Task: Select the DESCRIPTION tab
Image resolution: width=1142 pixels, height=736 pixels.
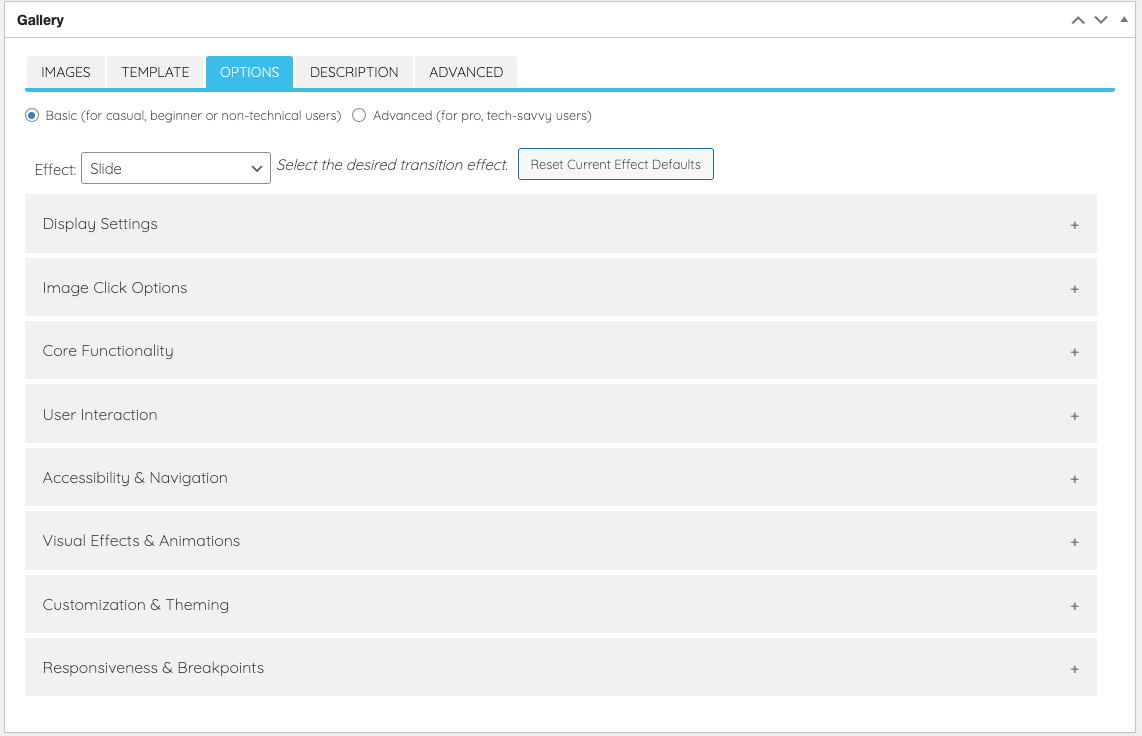Action: (x=353, y=72)
